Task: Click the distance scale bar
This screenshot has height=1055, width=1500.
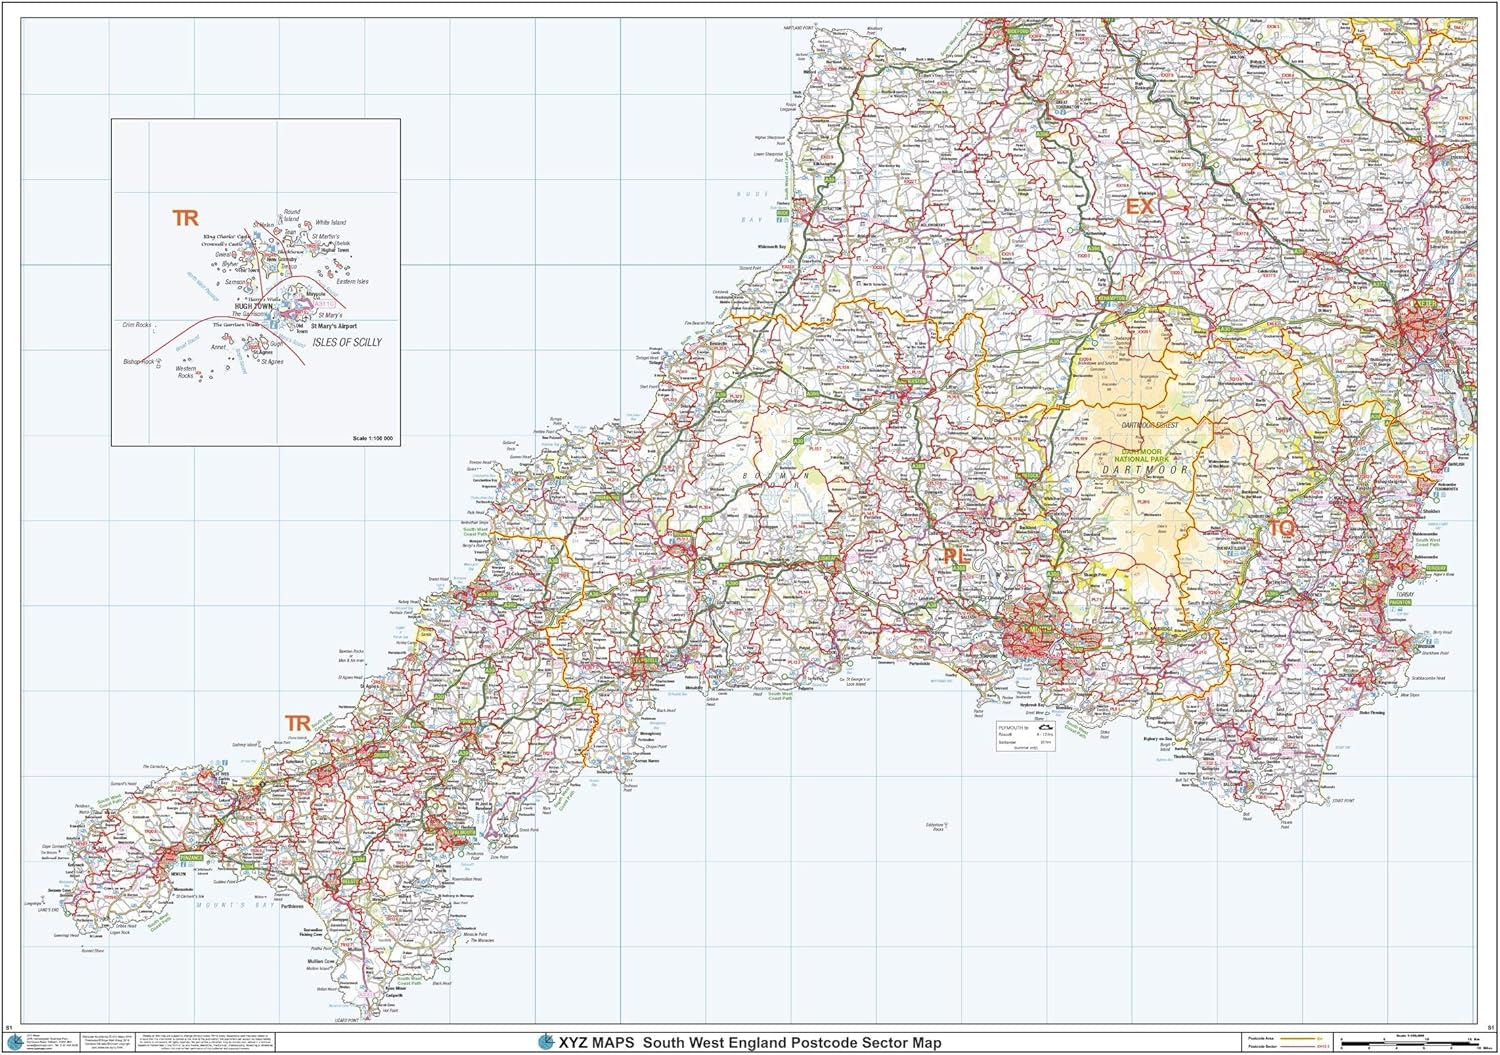Action: pos(1410,1043)
